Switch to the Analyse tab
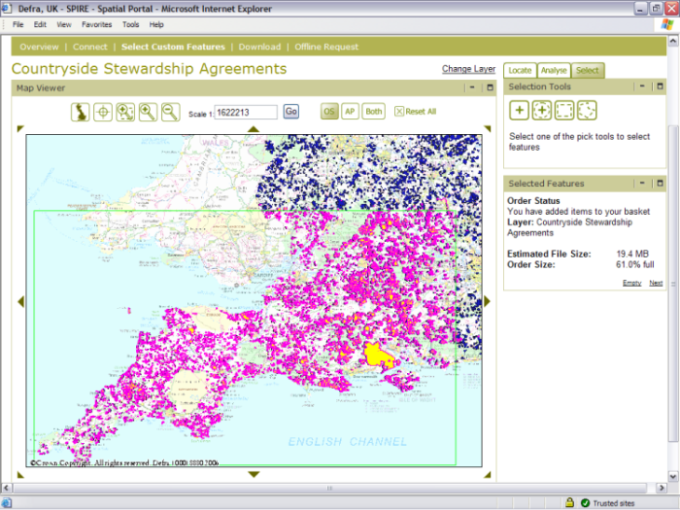 coord(553,70)
